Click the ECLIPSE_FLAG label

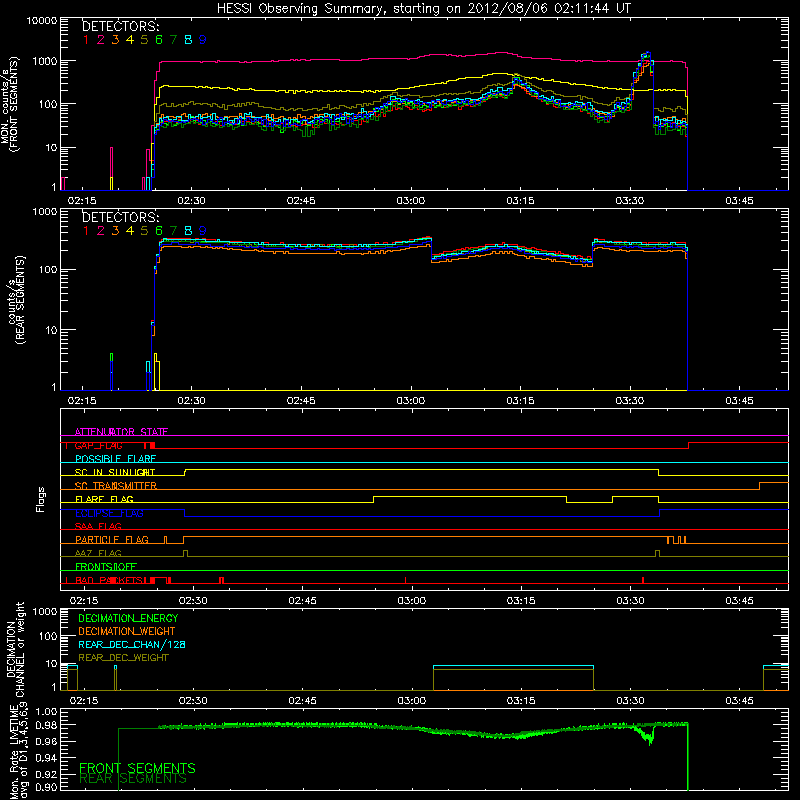pyautogui.click(x=109, y=513)
